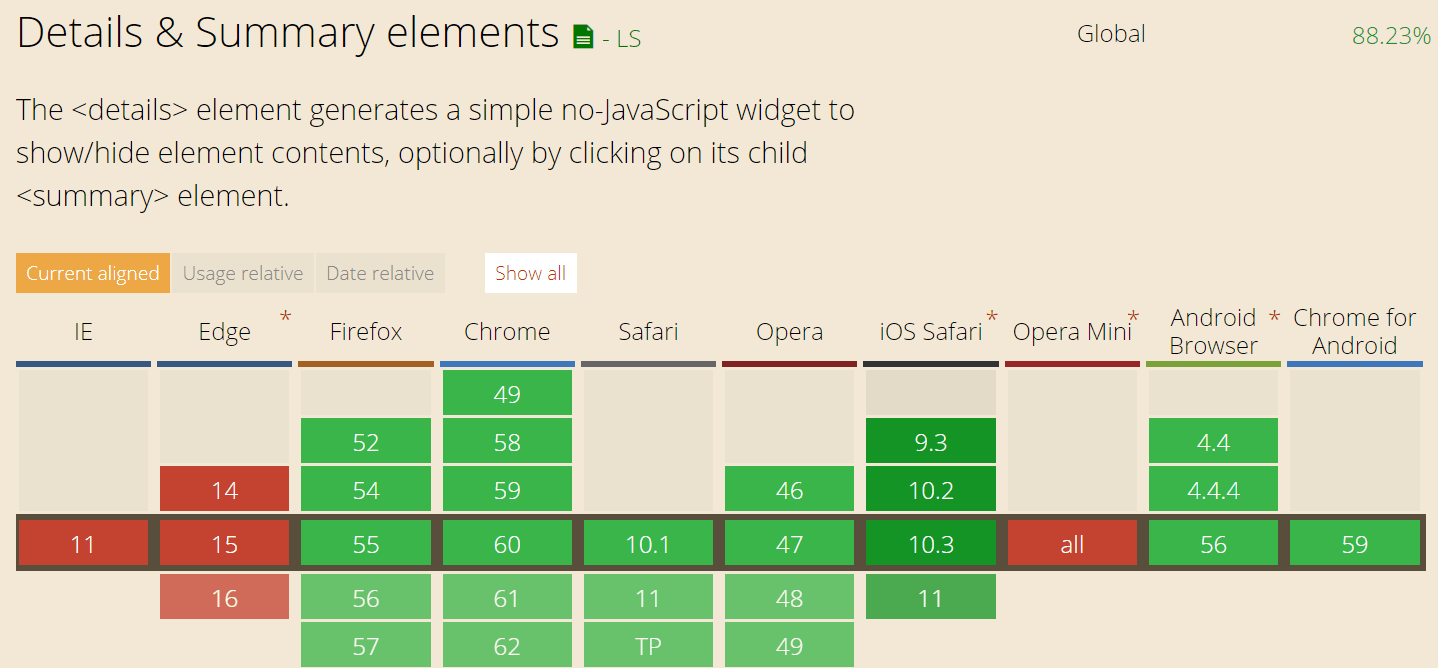The image size is (1438, 668).
Task: Click the IE 11 unsupported cell
Action: 83,544
